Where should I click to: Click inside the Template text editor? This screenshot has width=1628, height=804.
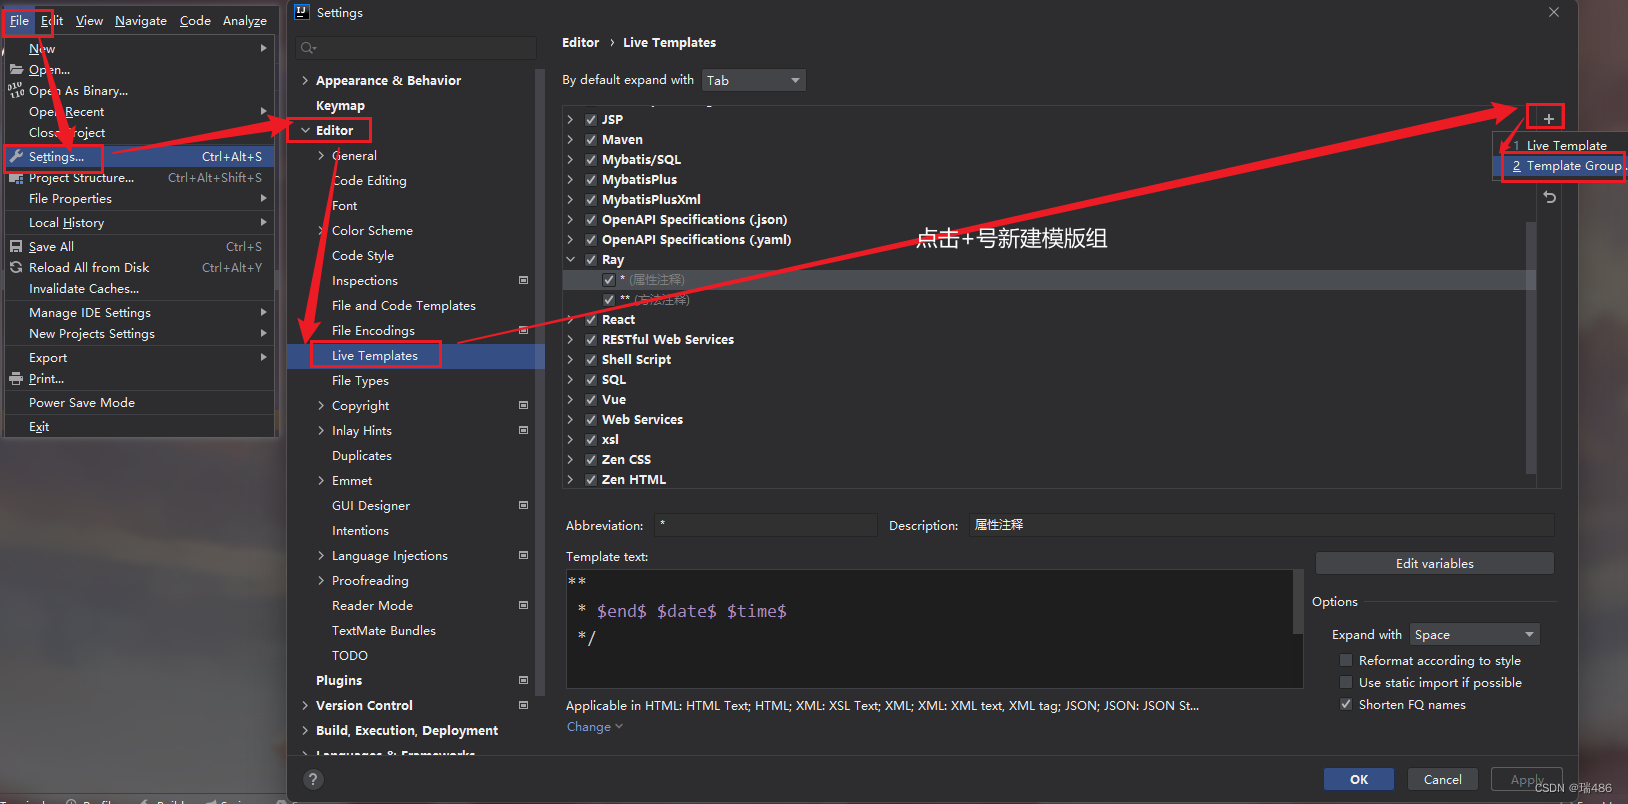(x=930, y=629)
